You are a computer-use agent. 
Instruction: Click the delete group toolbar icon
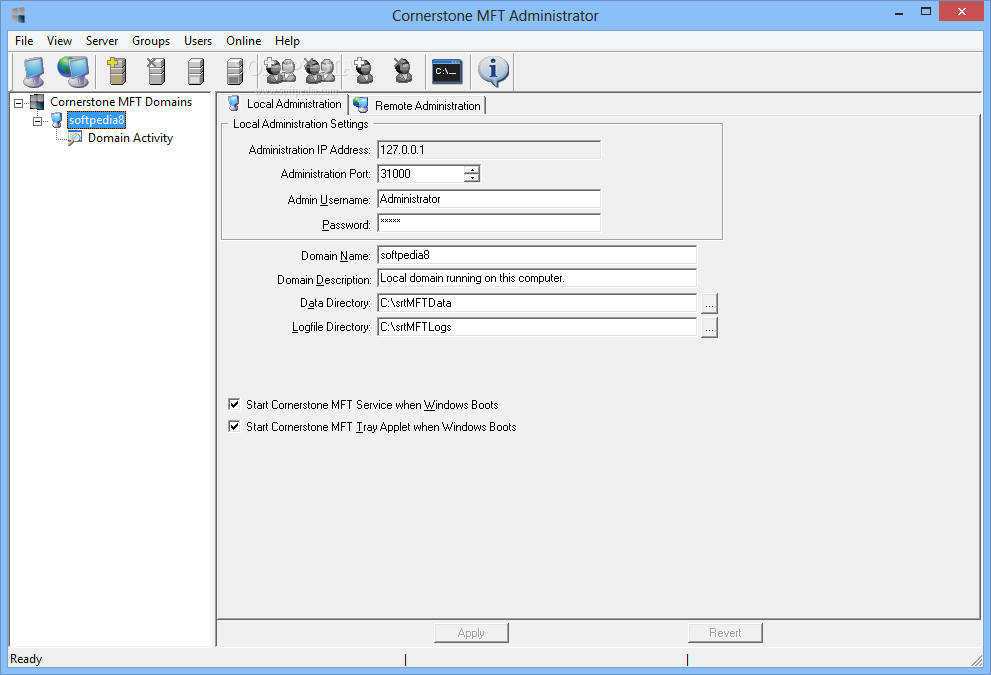pos(320,71)
